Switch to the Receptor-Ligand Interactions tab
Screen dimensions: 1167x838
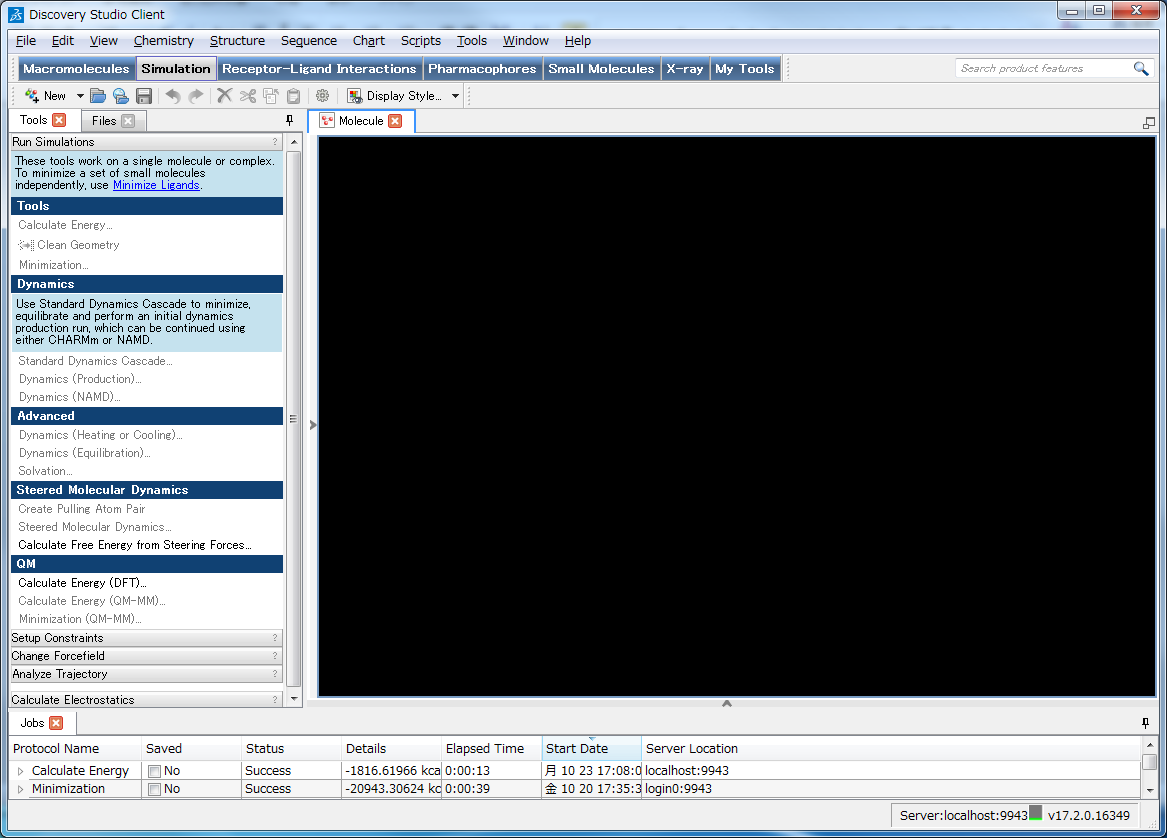319,69
